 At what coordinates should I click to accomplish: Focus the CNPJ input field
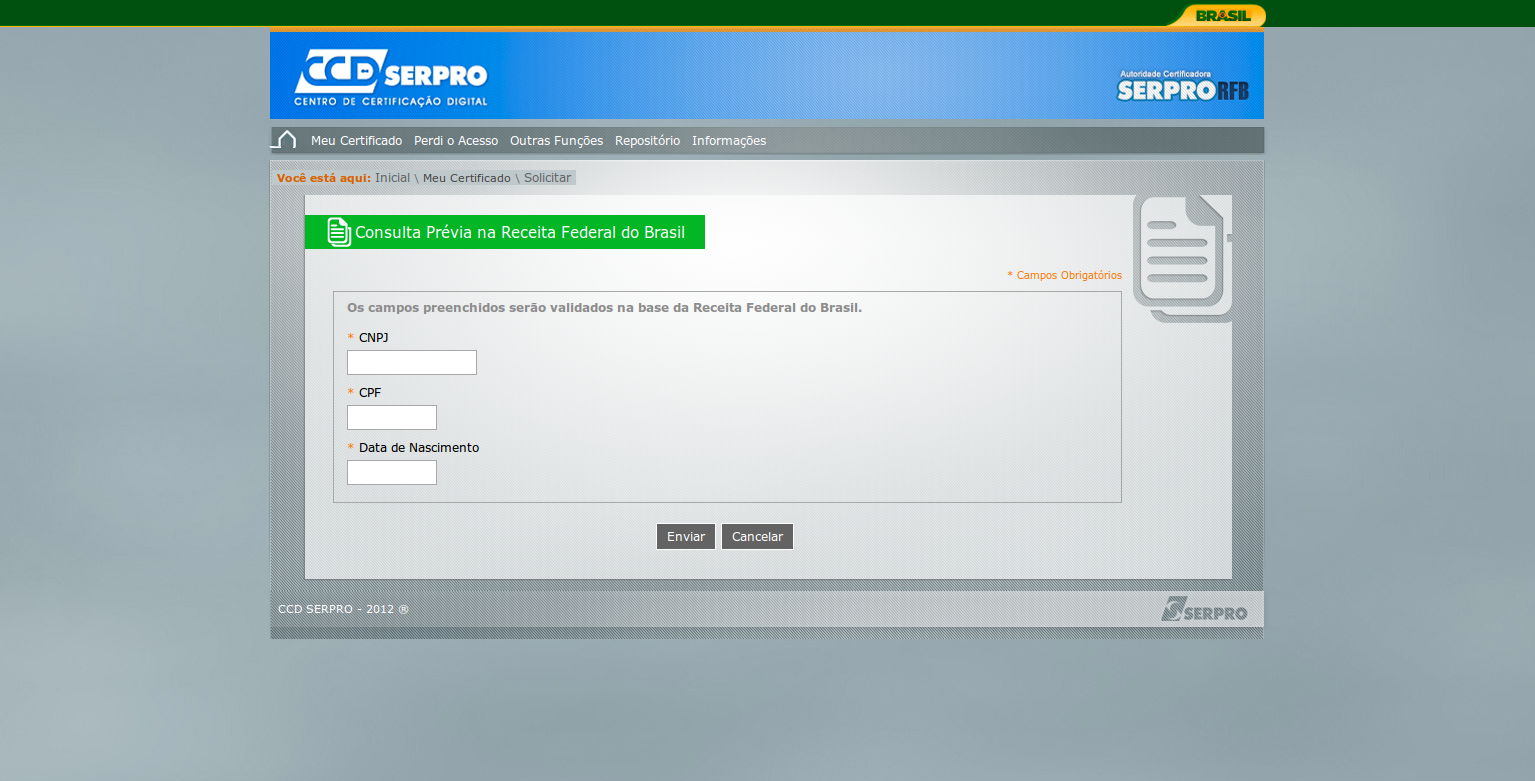412,363
